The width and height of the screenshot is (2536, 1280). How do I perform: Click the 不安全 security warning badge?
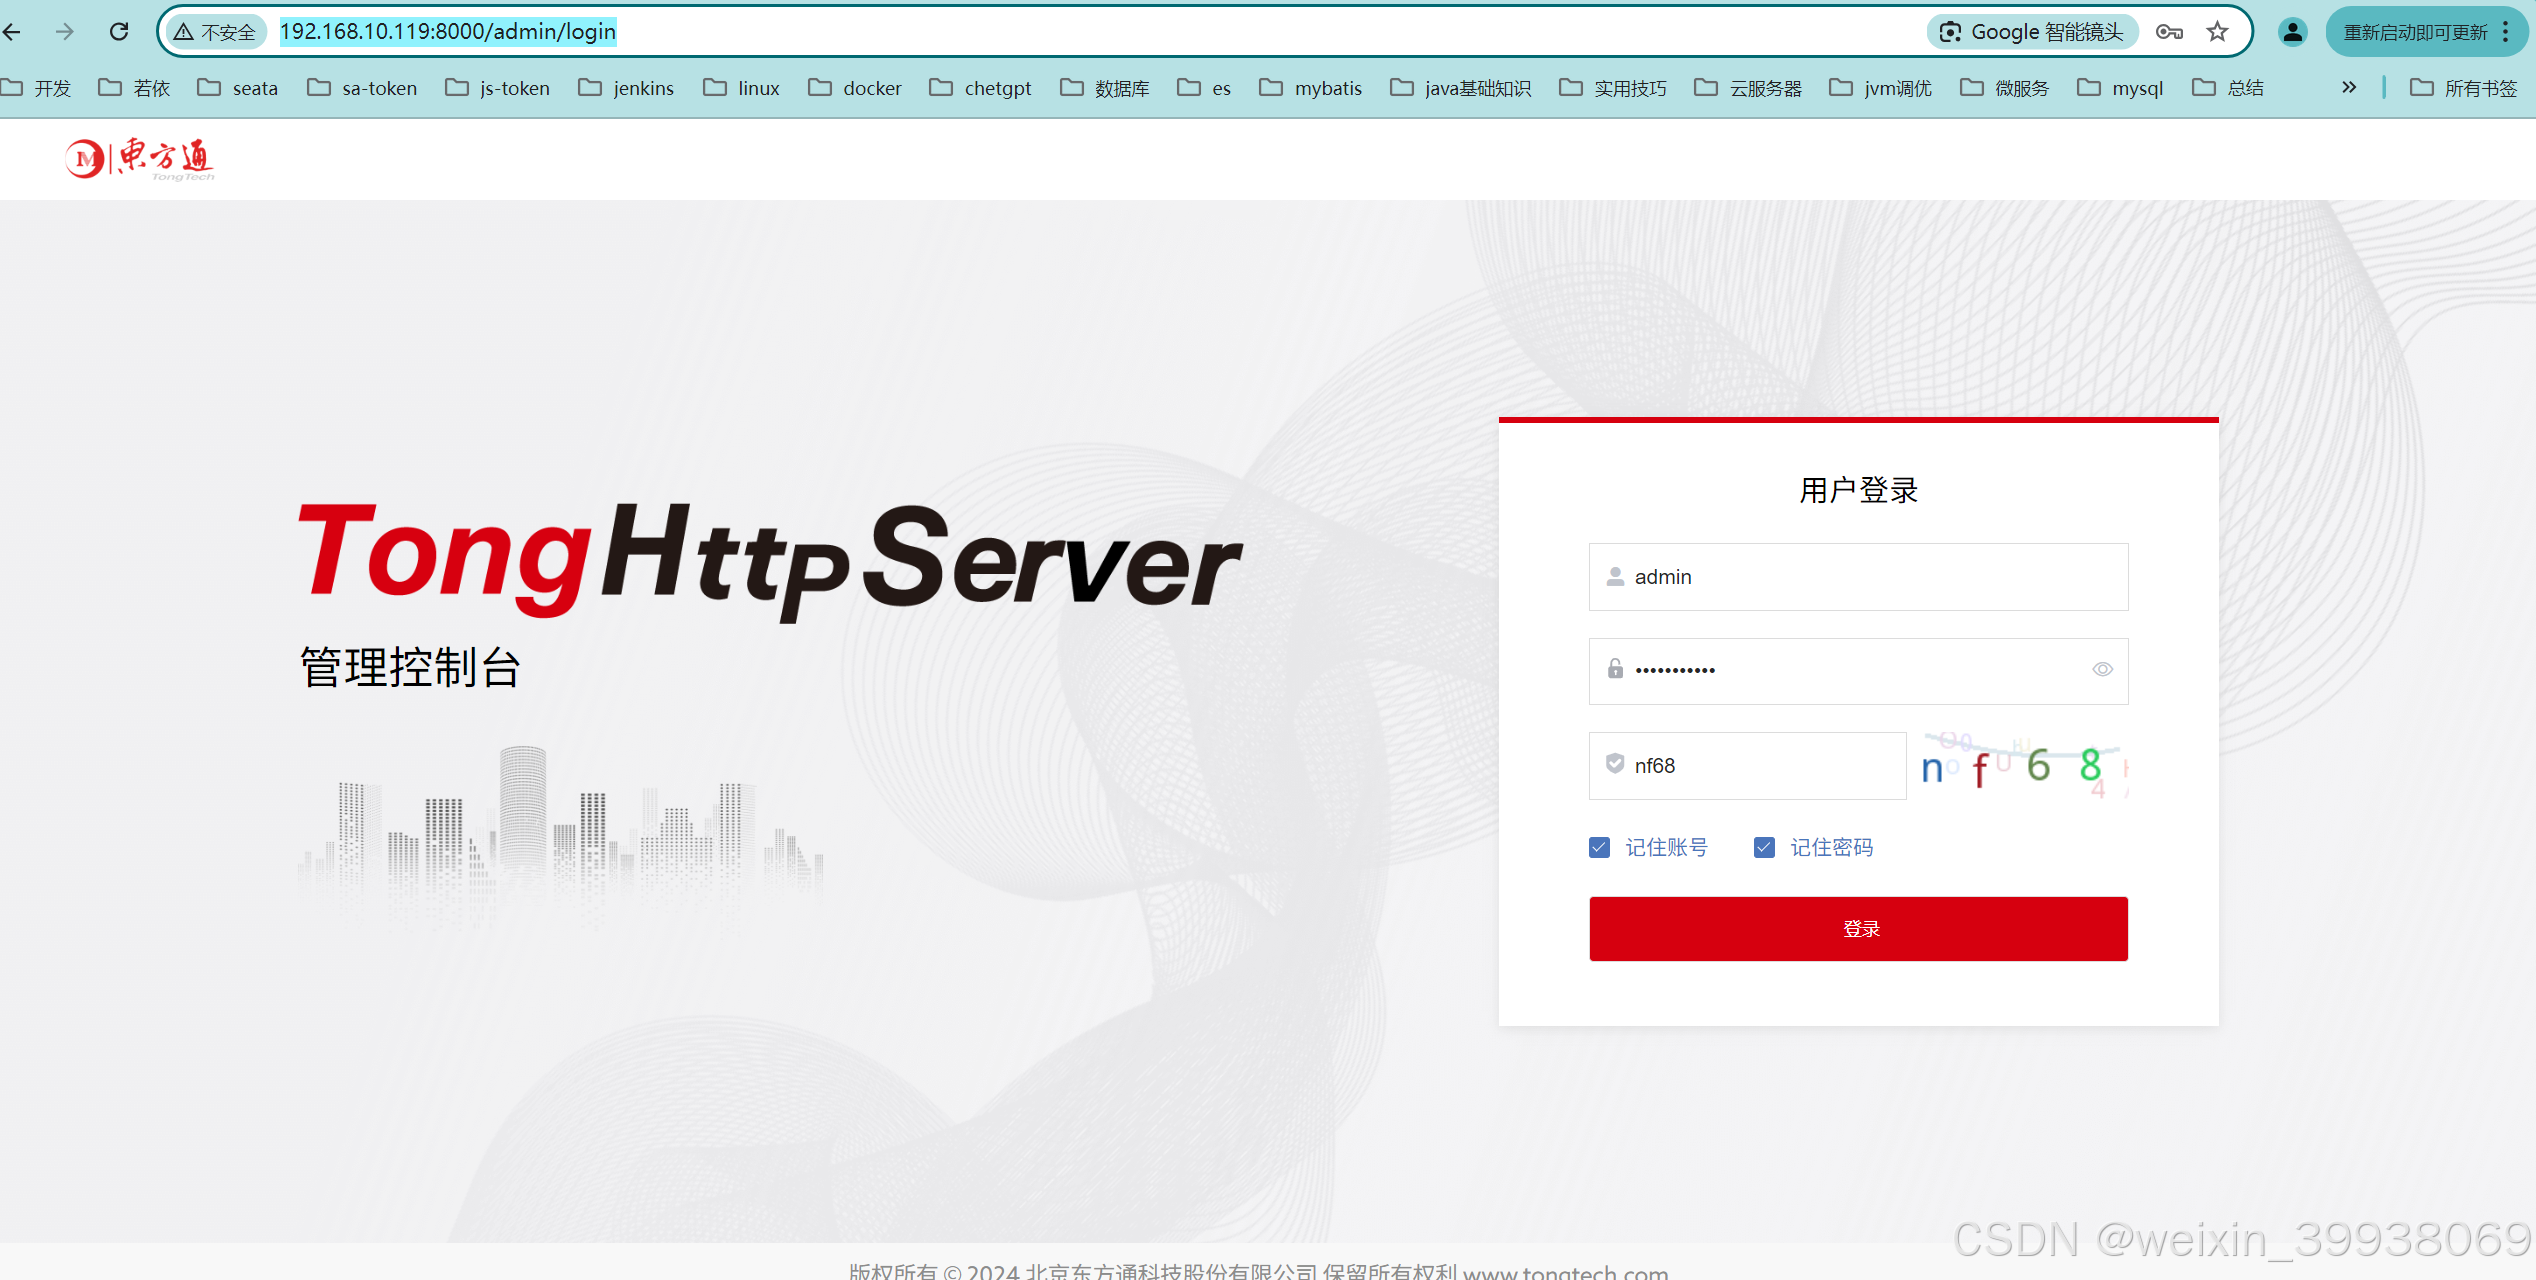(216, 32)
